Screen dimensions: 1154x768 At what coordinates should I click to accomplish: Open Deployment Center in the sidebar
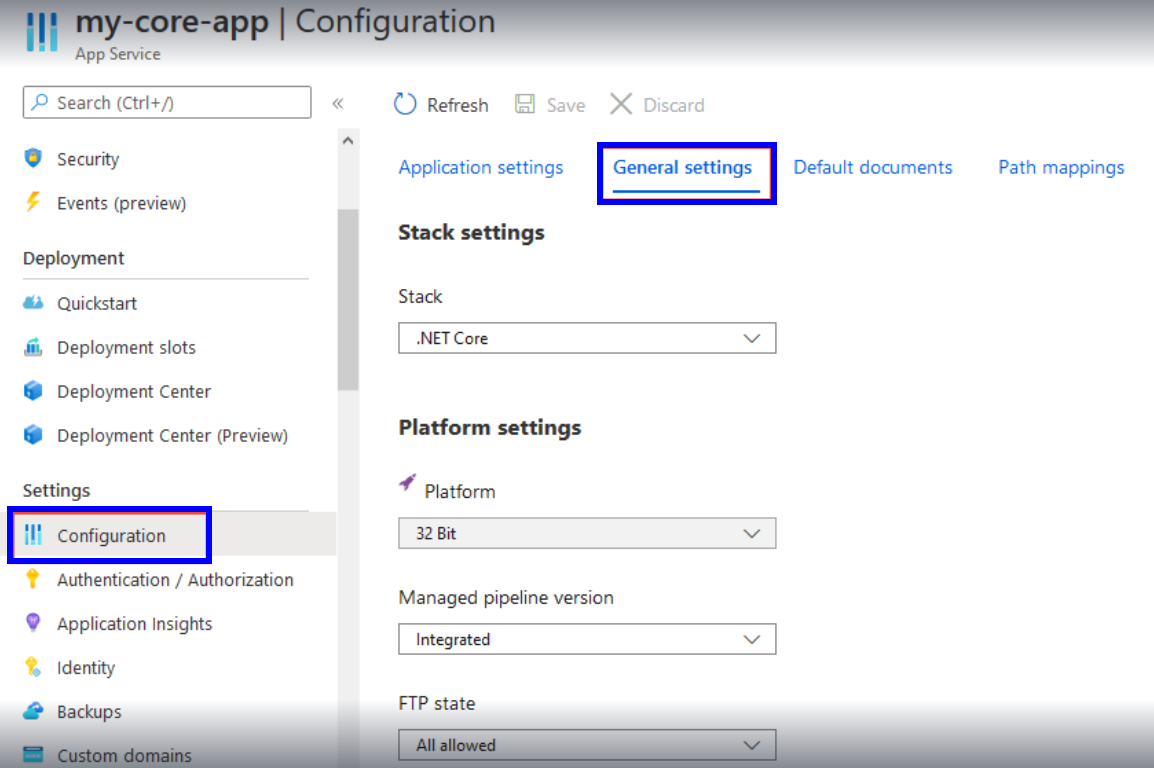(x=134, y=391)
